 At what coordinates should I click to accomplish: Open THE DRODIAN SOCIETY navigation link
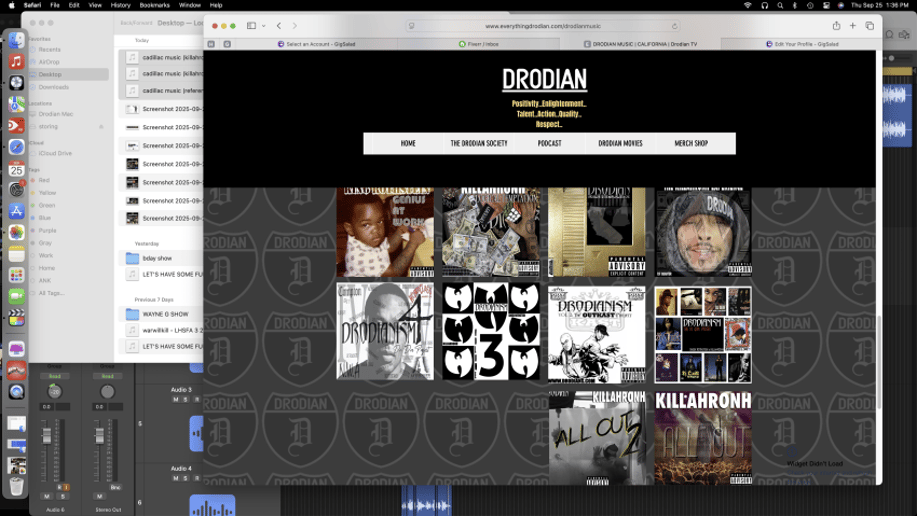click(479, 143)
